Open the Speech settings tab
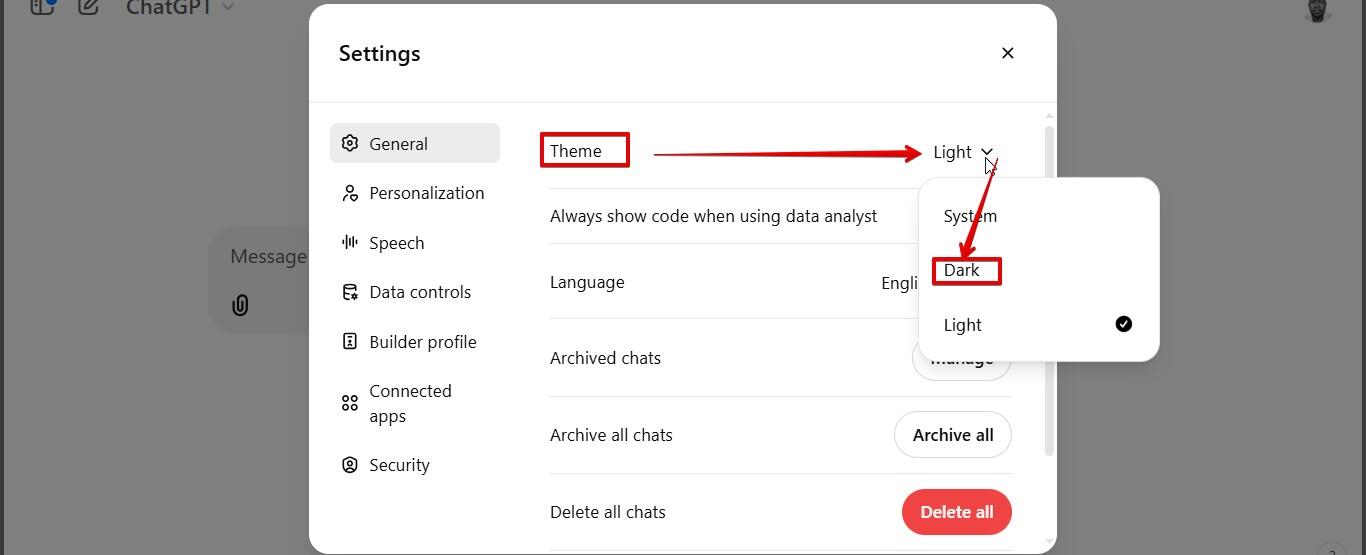The height and width of the screenshot is (555, 1366). [x=397, y=243]
